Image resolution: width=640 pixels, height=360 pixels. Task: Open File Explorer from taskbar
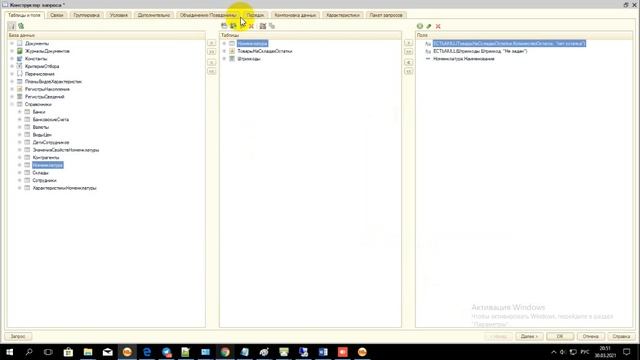pos(88,352)
